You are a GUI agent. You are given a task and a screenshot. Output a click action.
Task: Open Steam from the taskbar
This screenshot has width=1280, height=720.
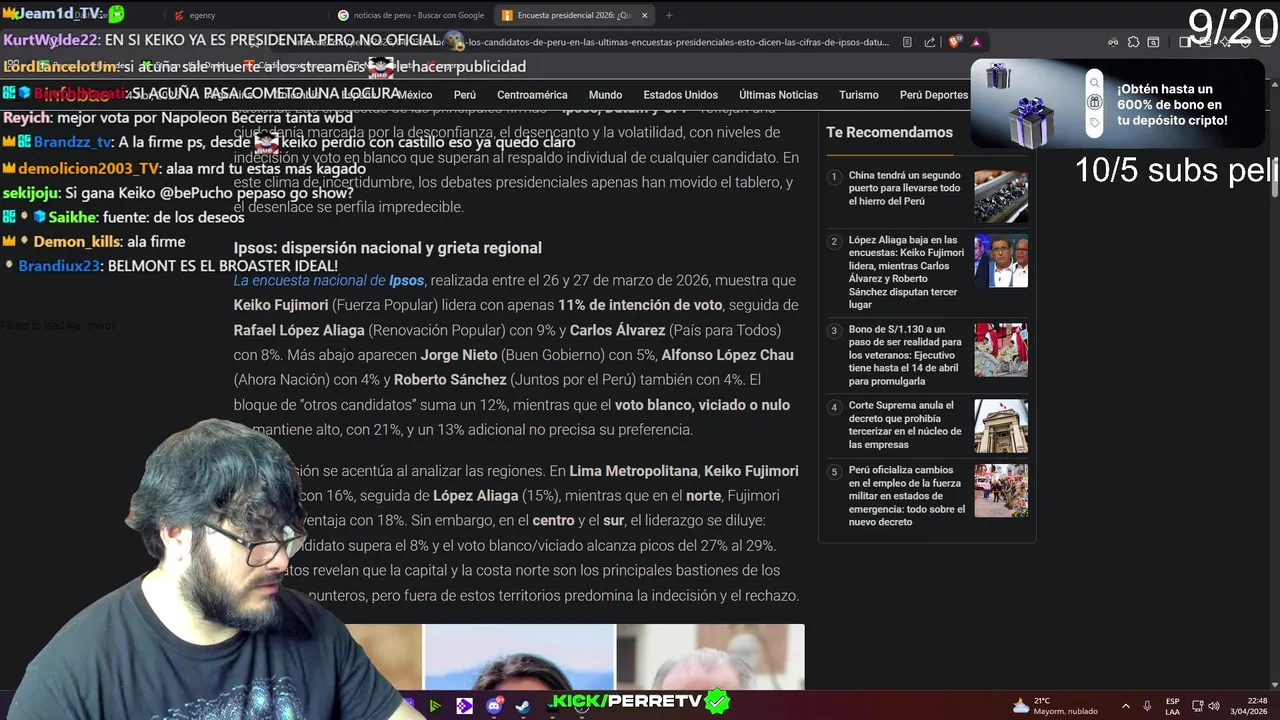click(523, 706)
